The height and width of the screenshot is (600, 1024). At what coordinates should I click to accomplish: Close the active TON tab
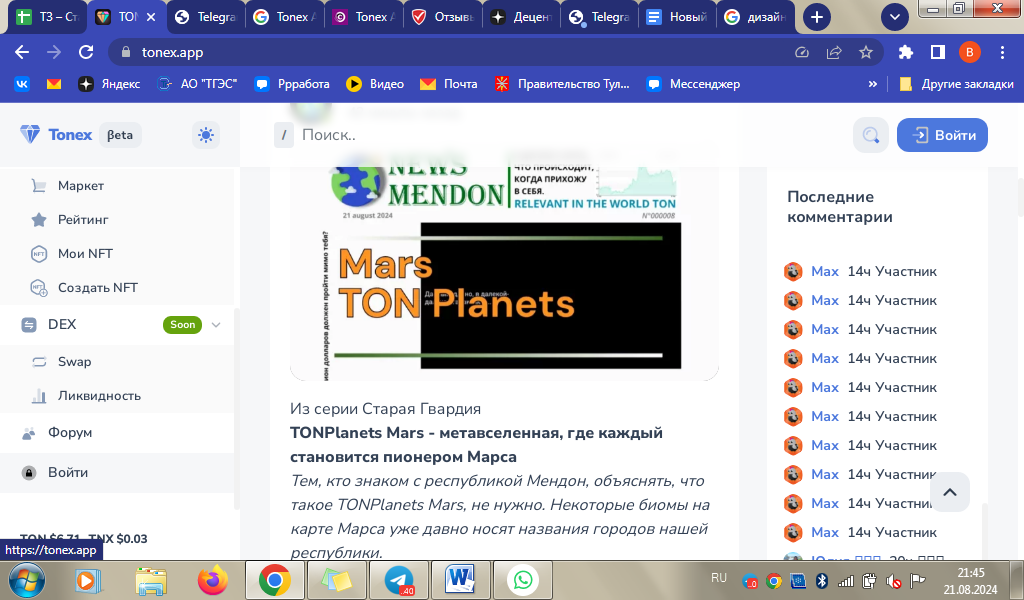151,17
